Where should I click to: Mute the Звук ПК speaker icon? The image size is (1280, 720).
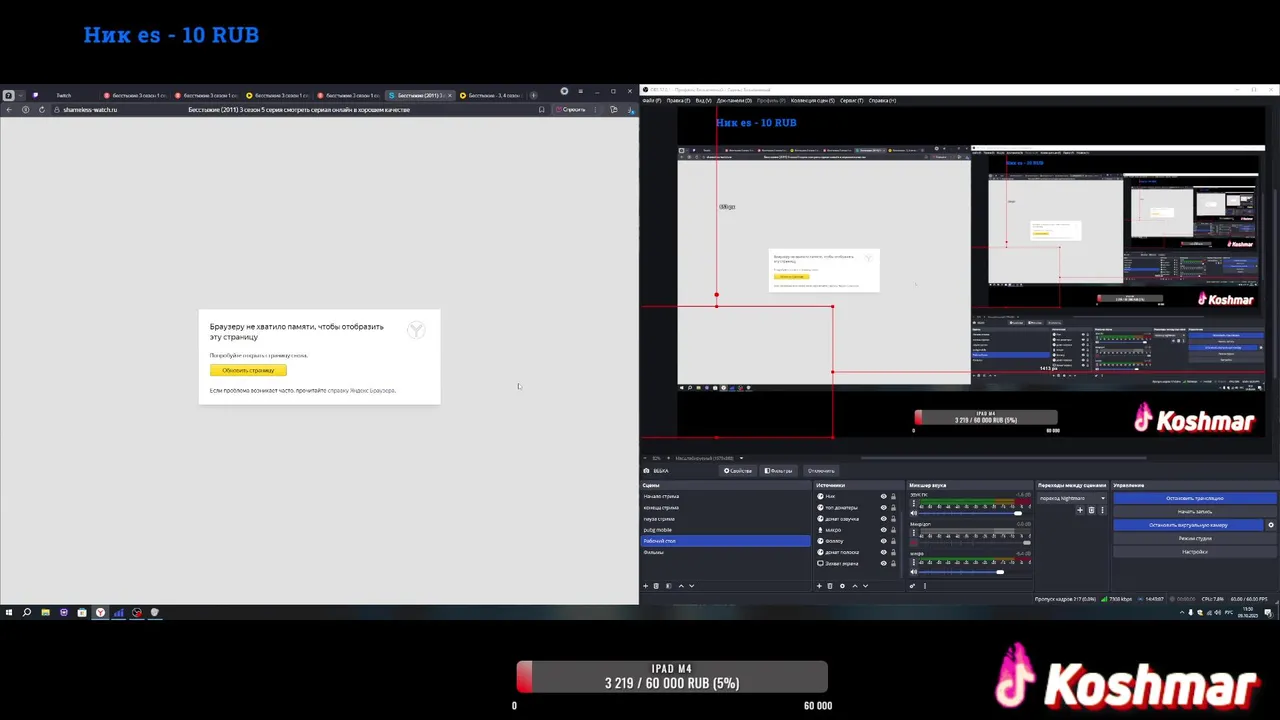pyautogui.click(x=913, y=513)
